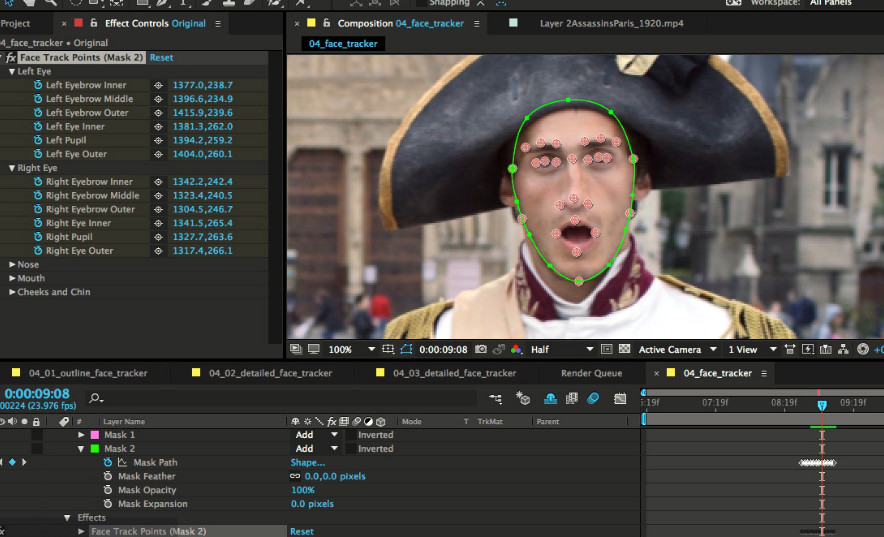884x537 pixels.
Task: Expand the Nose group
Action: (12, 264)
